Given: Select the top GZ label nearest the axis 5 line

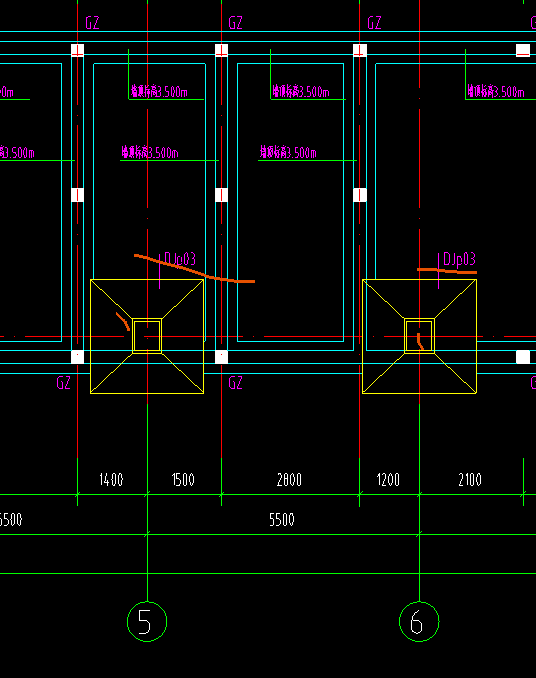Looking at the screenshot, I should coord(93,23).
